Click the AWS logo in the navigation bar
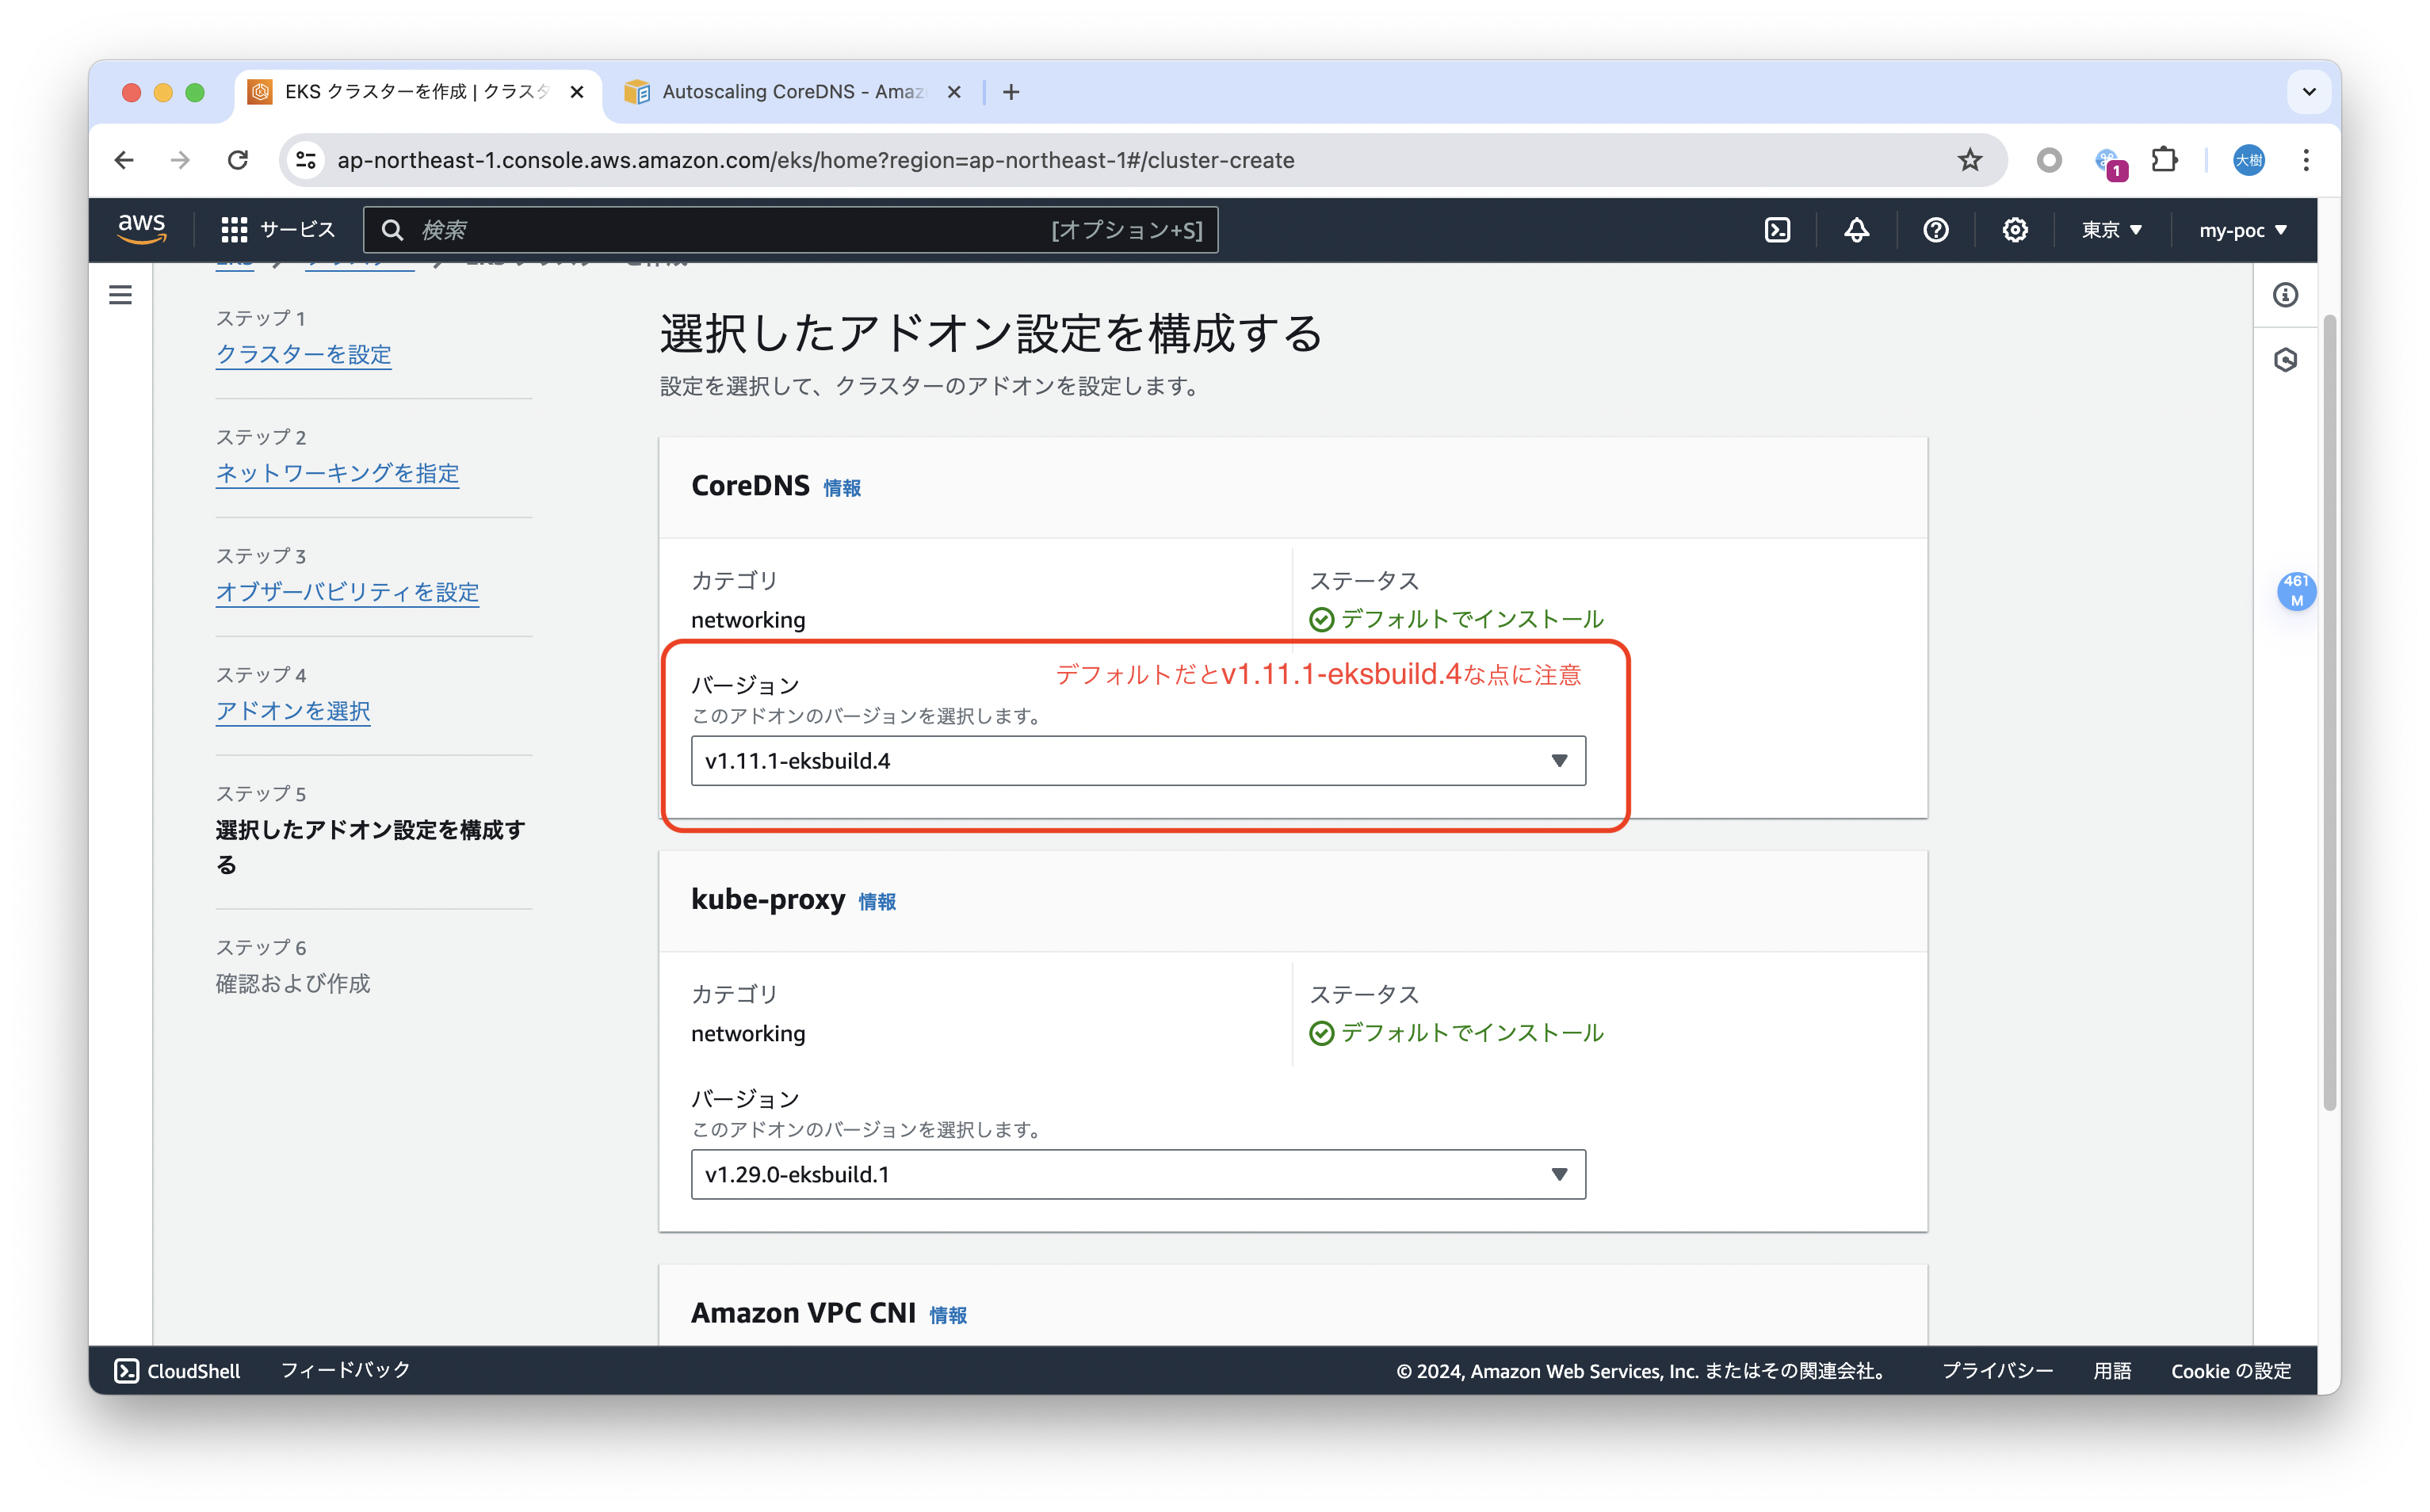The image size is (2430, 1512). tap(142, 228)
